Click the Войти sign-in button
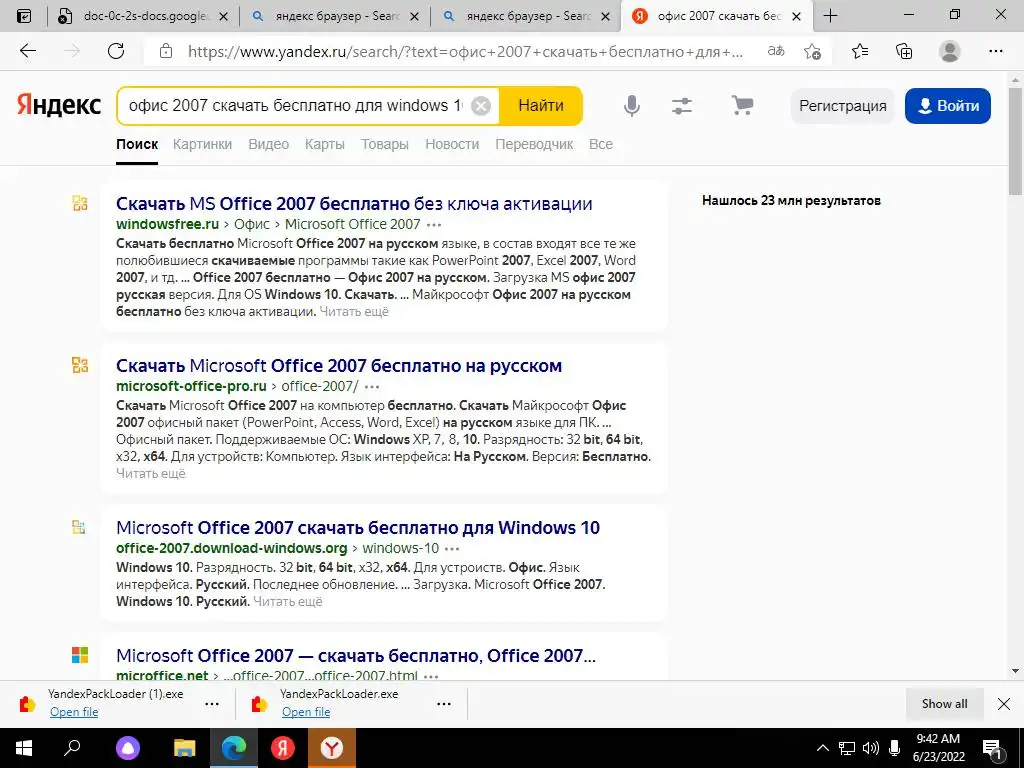Image resolution: width=1024 pixels, height=768 pixels. [948, 106]
